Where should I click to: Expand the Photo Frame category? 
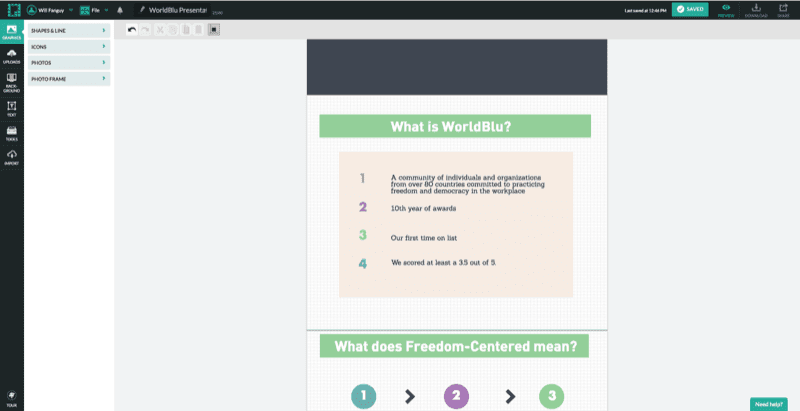coord(68,78)
